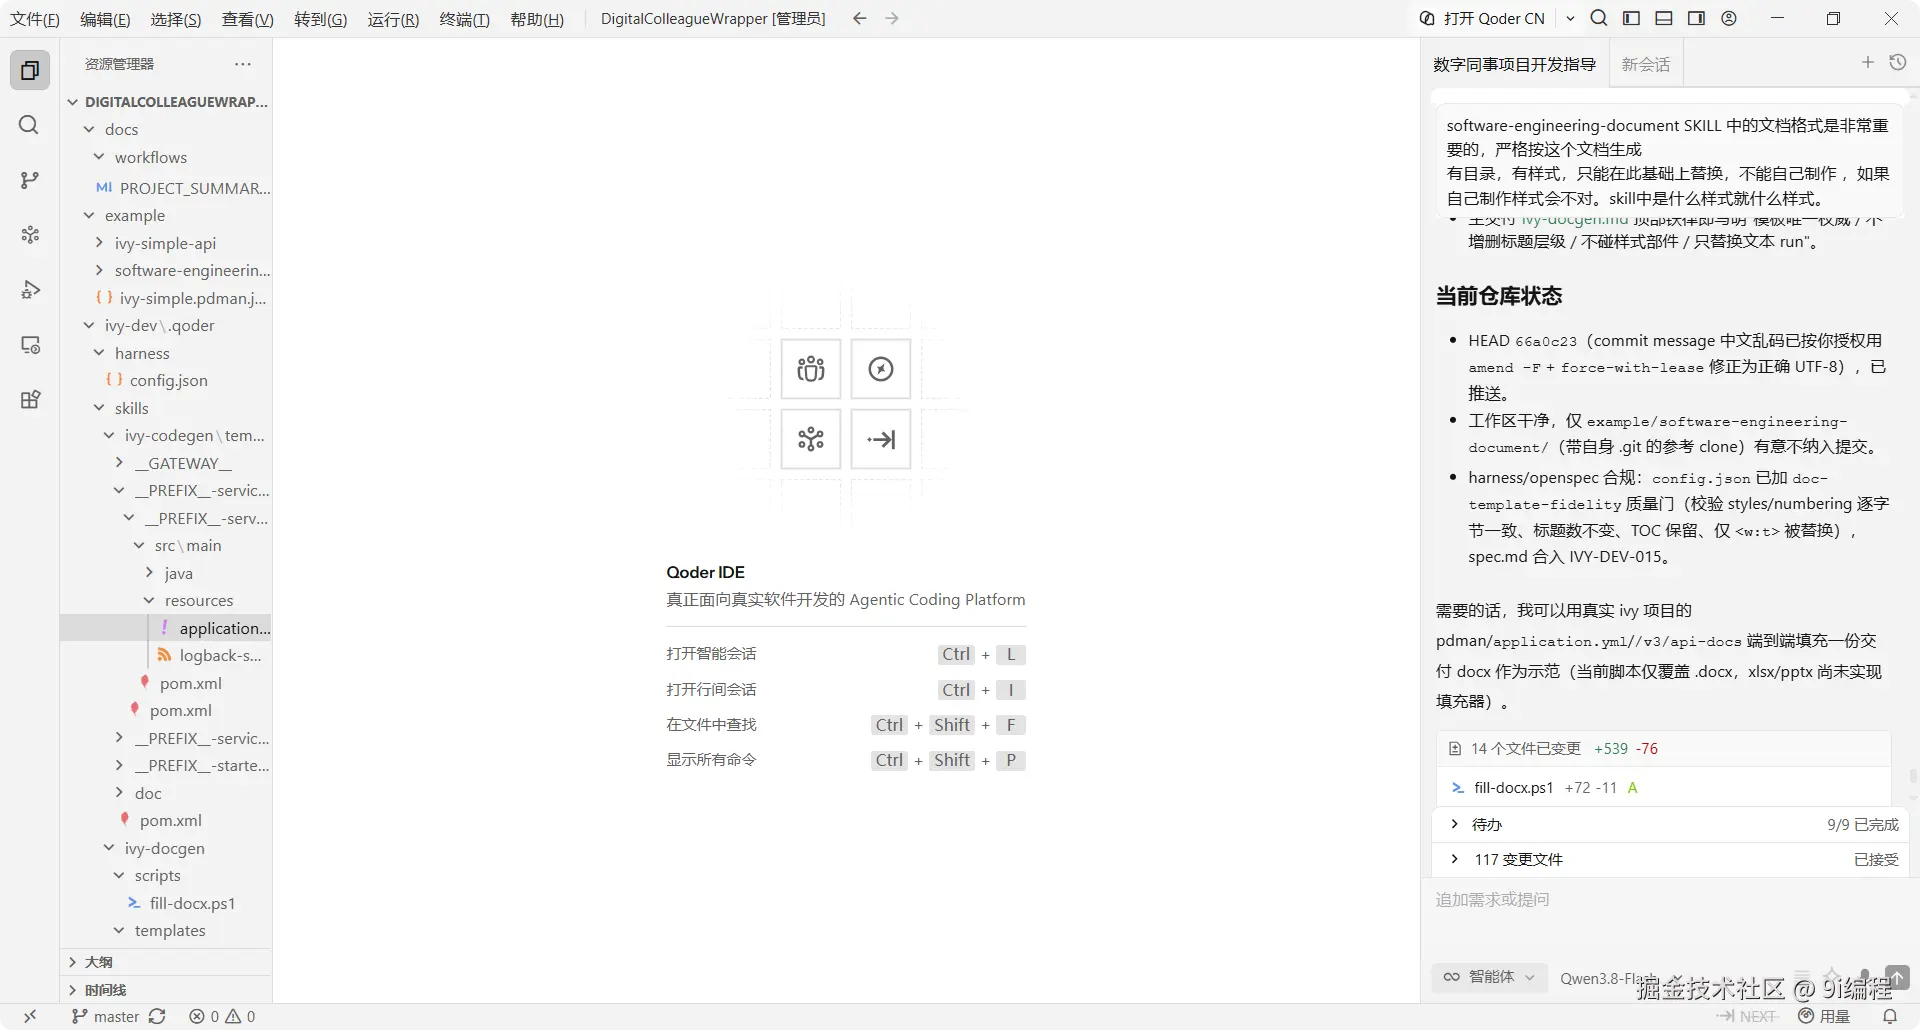This screenshot has height=1030, width=1920.
Task: Open the Run and Debug view
Action: coord(30,290)
